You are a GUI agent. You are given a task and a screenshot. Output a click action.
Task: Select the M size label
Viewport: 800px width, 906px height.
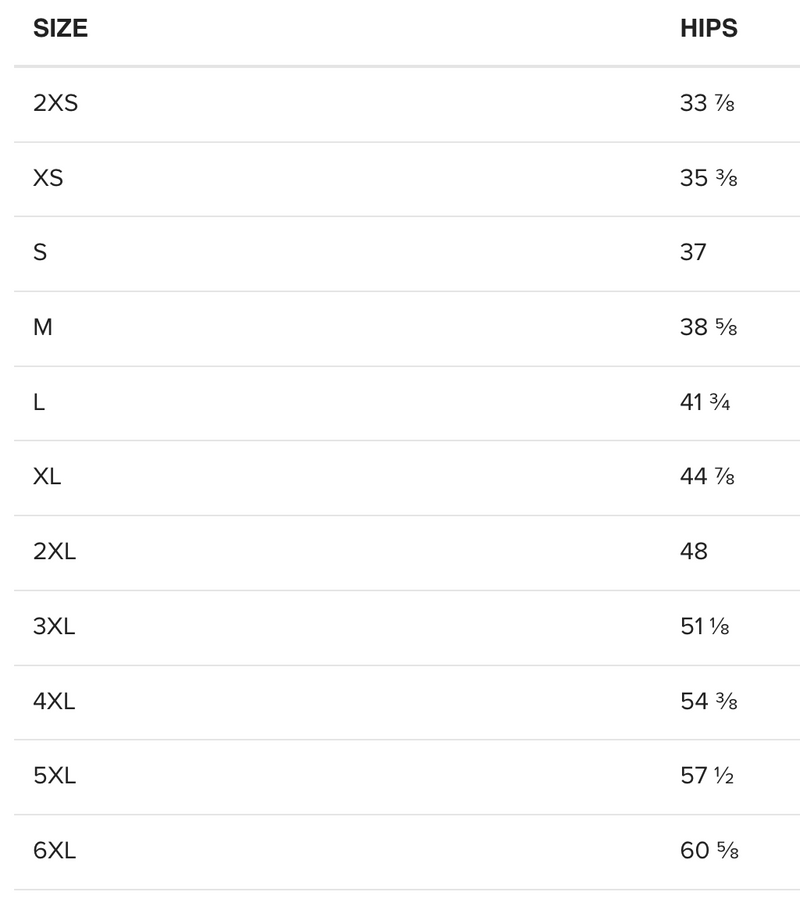pos(42,327)
